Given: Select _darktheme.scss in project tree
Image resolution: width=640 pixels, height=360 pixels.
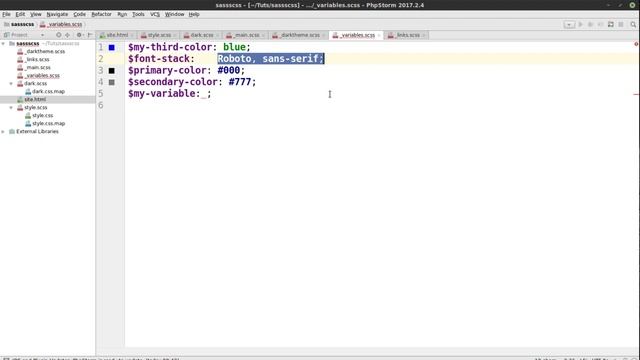Looking at the screenshot, I should pos(41,51).
